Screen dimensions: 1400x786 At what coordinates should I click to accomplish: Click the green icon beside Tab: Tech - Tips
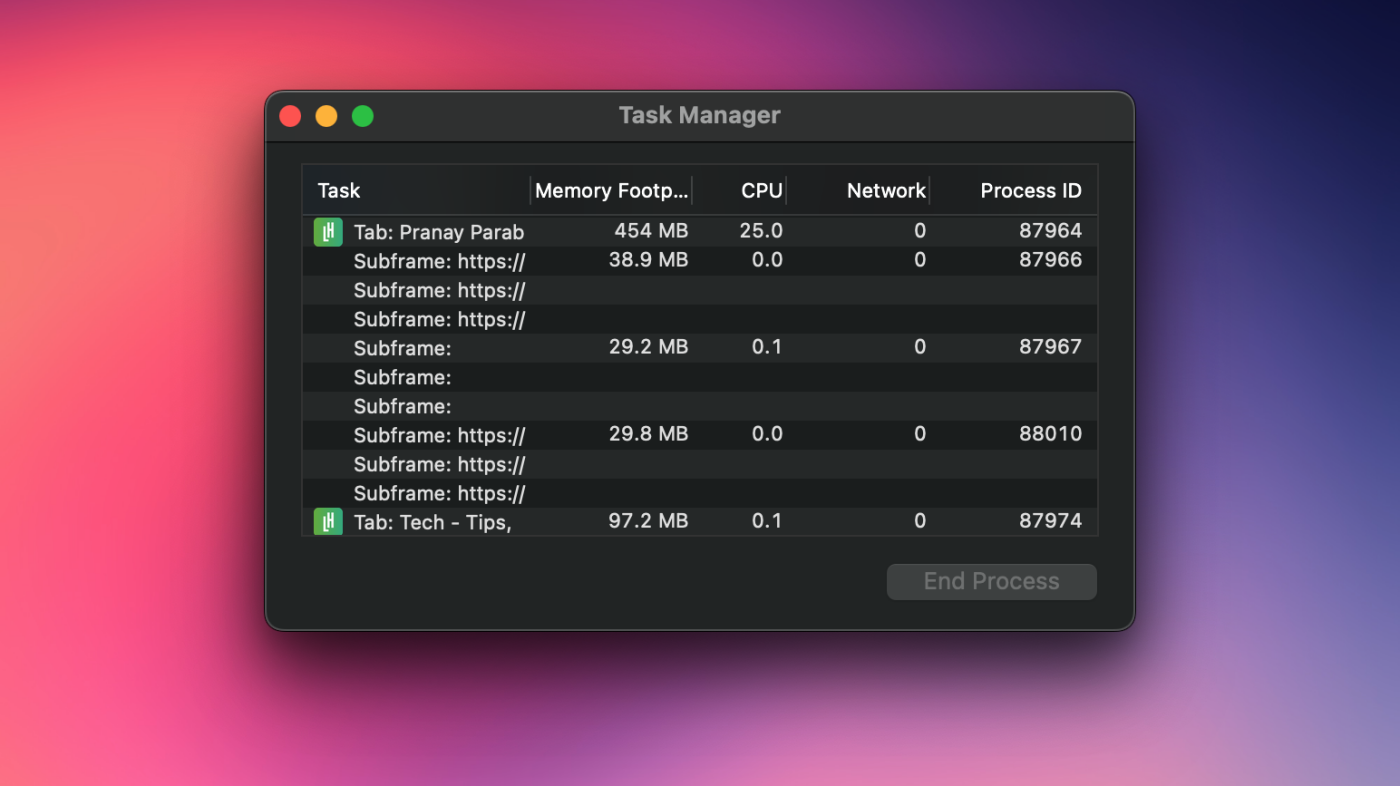328,521
